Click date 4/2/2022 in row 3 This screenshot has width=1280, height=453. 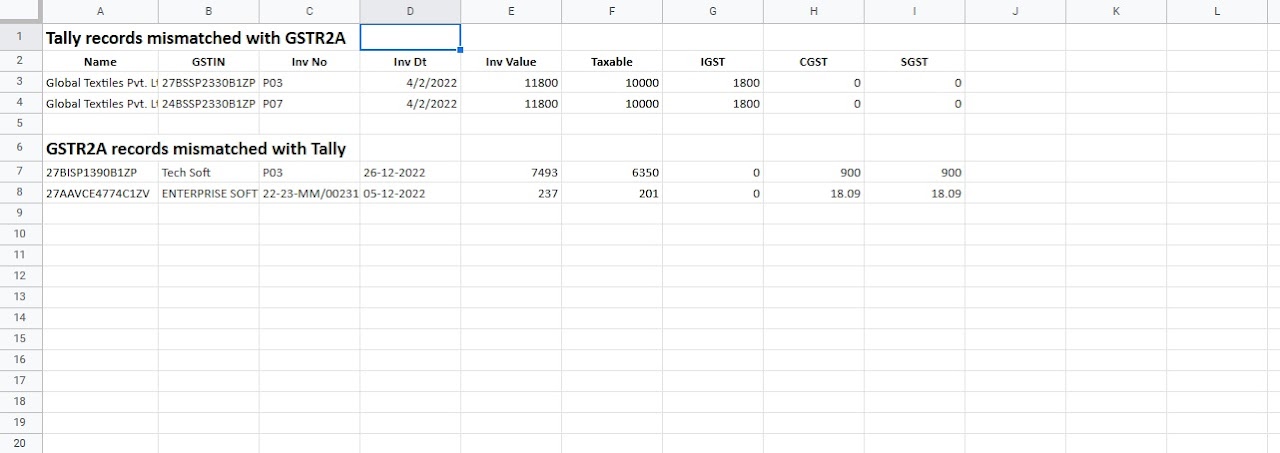pos(410,82)
